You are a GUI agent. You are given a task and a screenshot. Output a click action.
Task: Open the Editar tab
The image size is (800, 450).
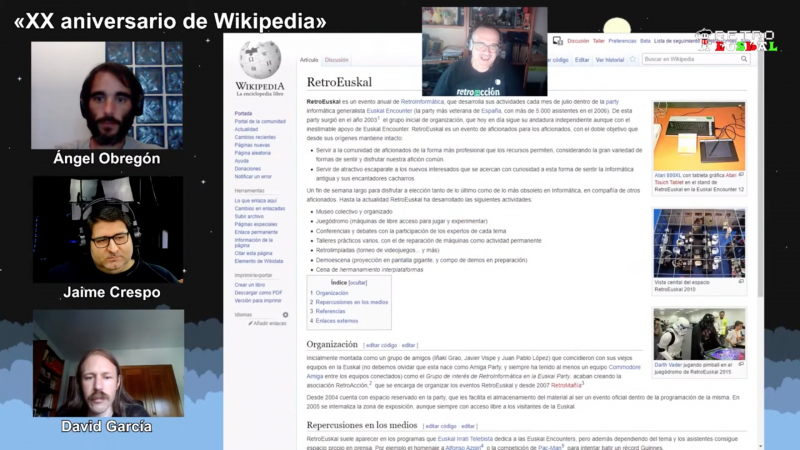tap(582, 60)
